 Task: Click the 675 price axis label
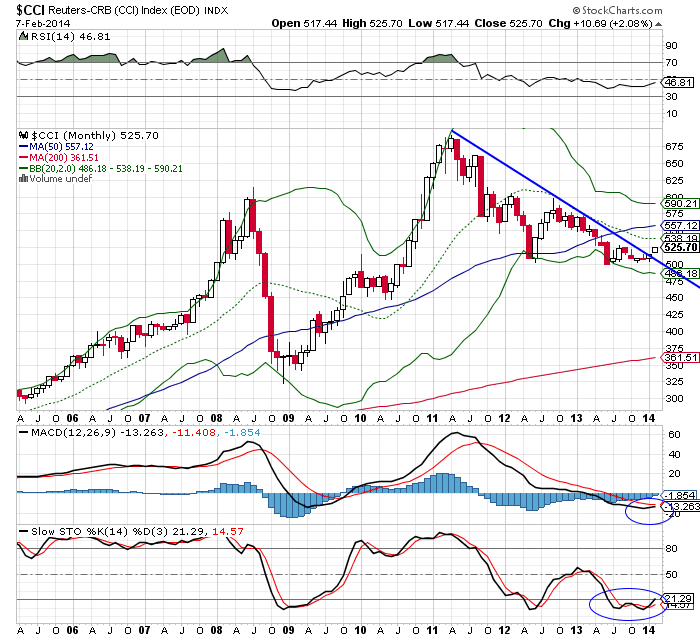(x=675, y=146)
